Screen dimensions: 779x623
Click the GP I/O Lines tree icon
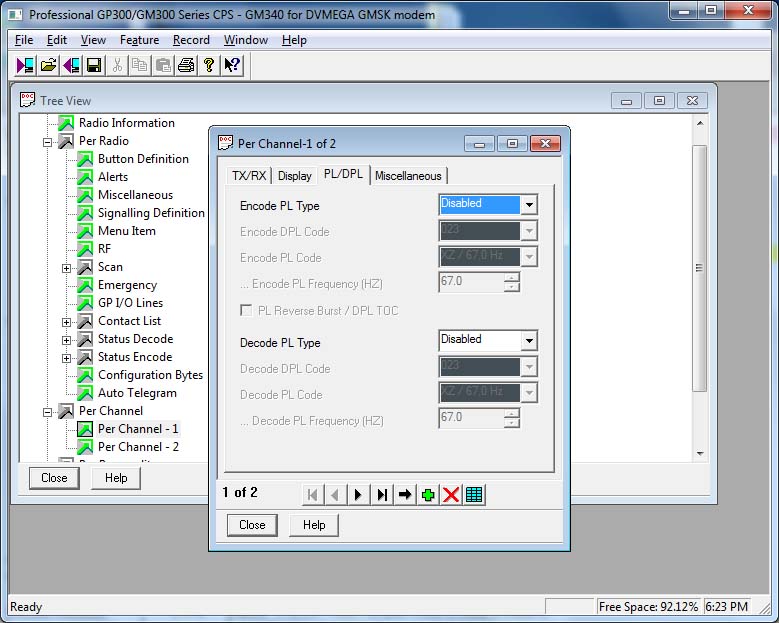(x=85, y=303)
